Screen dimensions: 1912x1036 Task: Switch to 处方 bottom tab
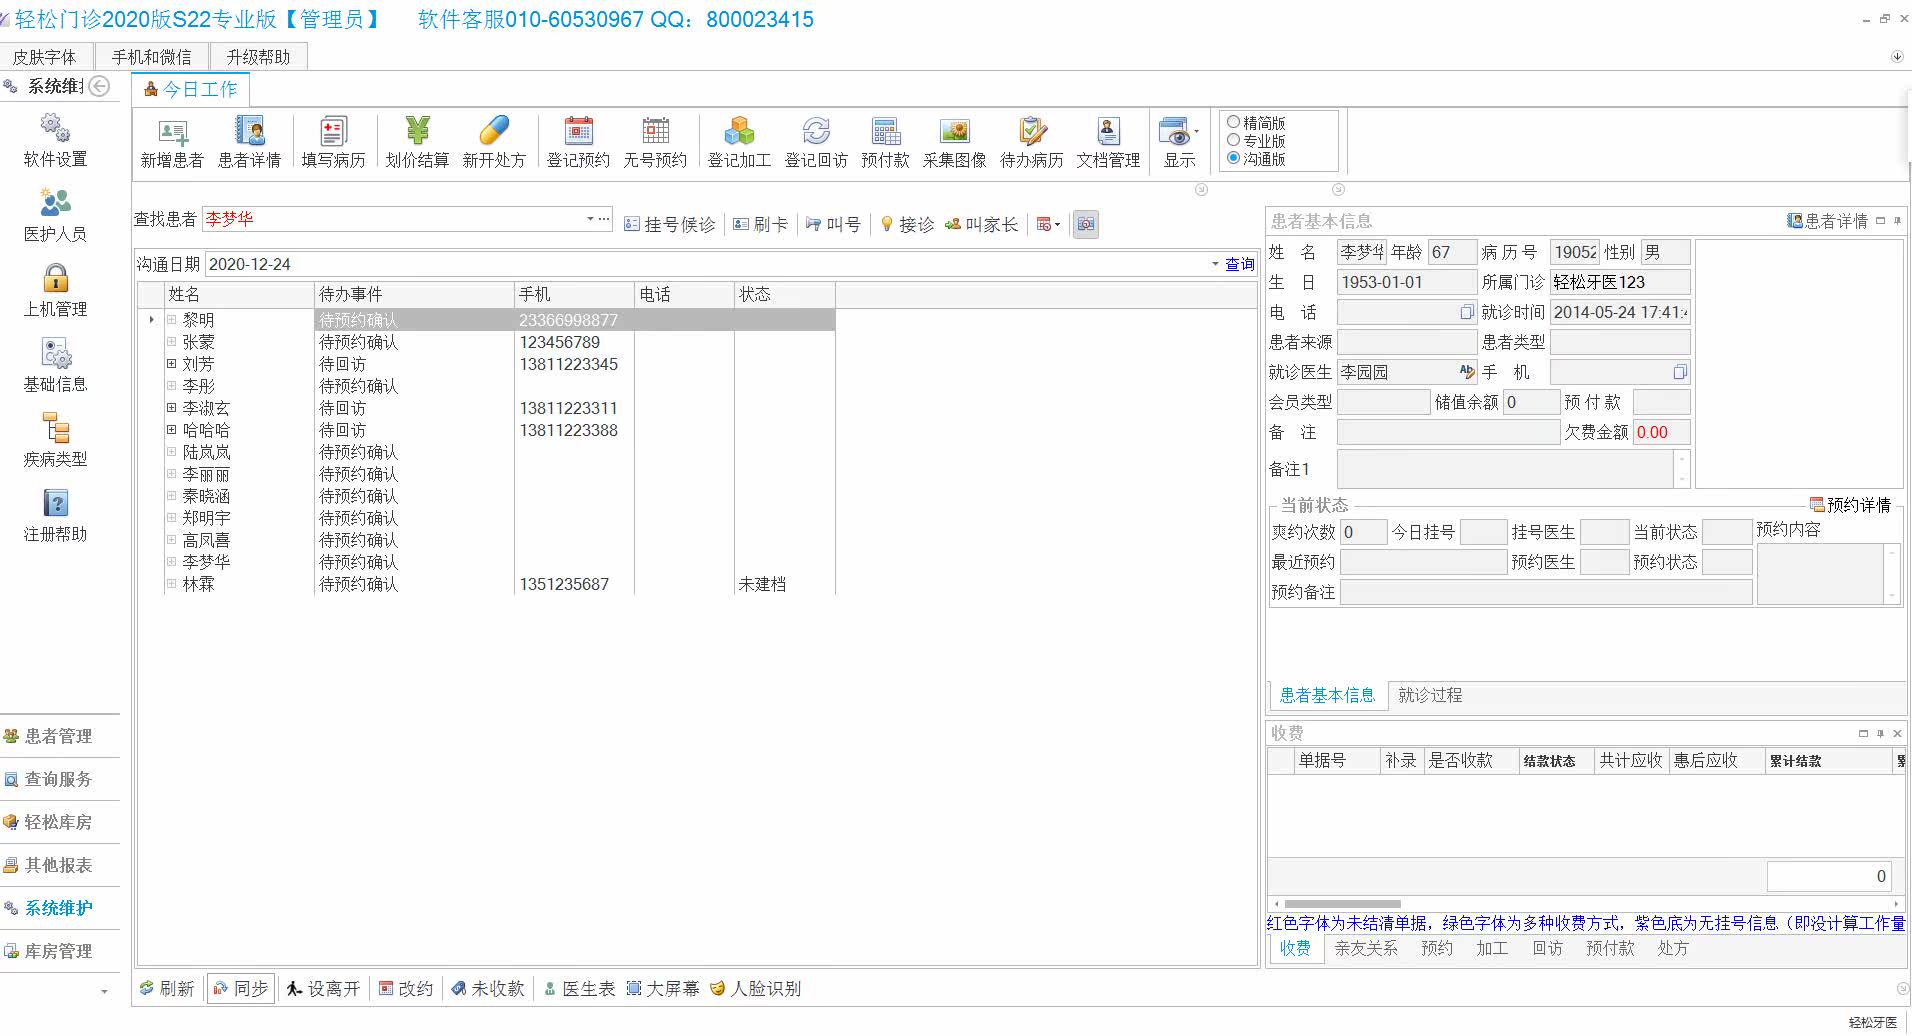pyautogui.click(x=1673, y=948)
